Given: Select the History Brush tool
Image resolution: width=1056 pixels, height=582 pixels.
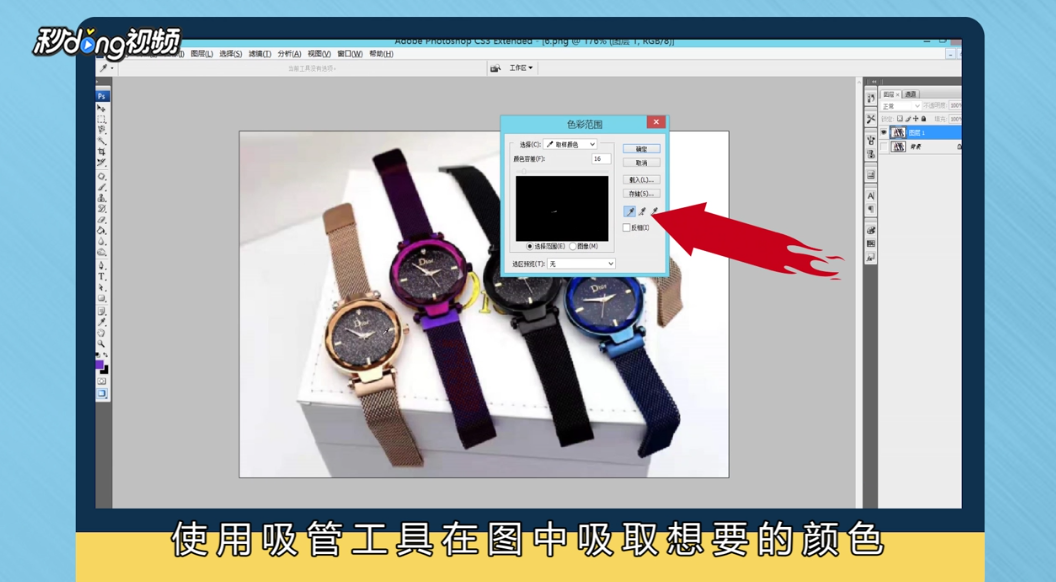Looking at the screenshot, I should (x=102, y=209).
